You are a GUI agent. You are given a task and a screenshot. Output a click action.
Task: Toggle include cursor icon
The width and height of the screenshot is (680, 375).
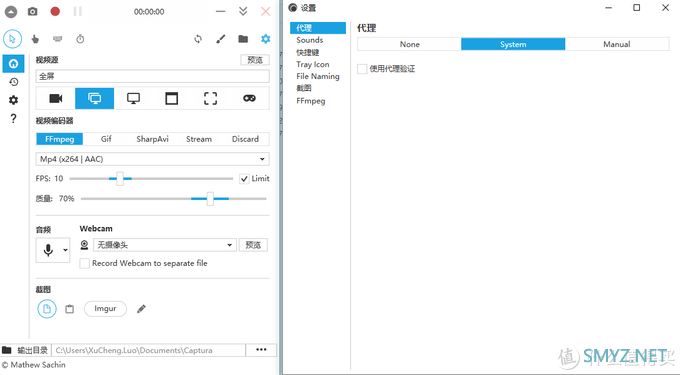point(13,39)
